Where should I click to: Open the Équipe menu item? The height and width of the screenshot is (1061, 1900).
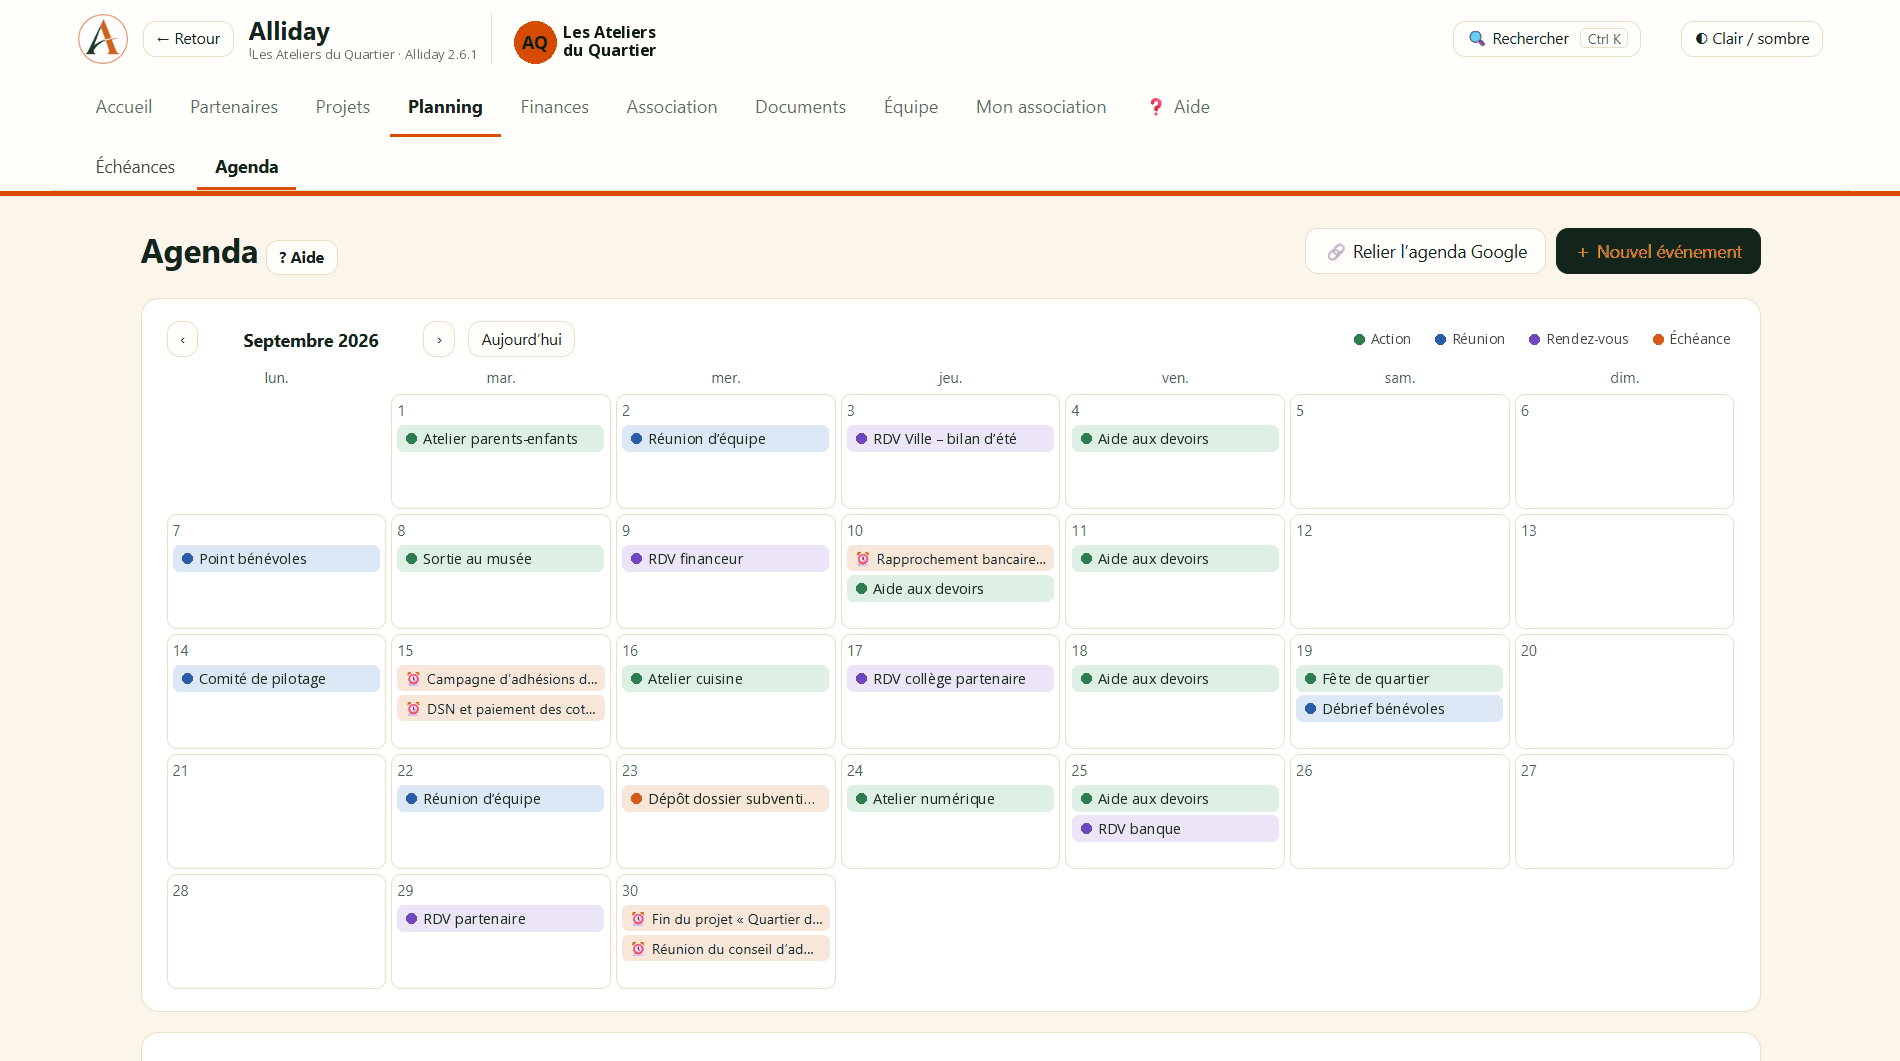coord(911,107)
